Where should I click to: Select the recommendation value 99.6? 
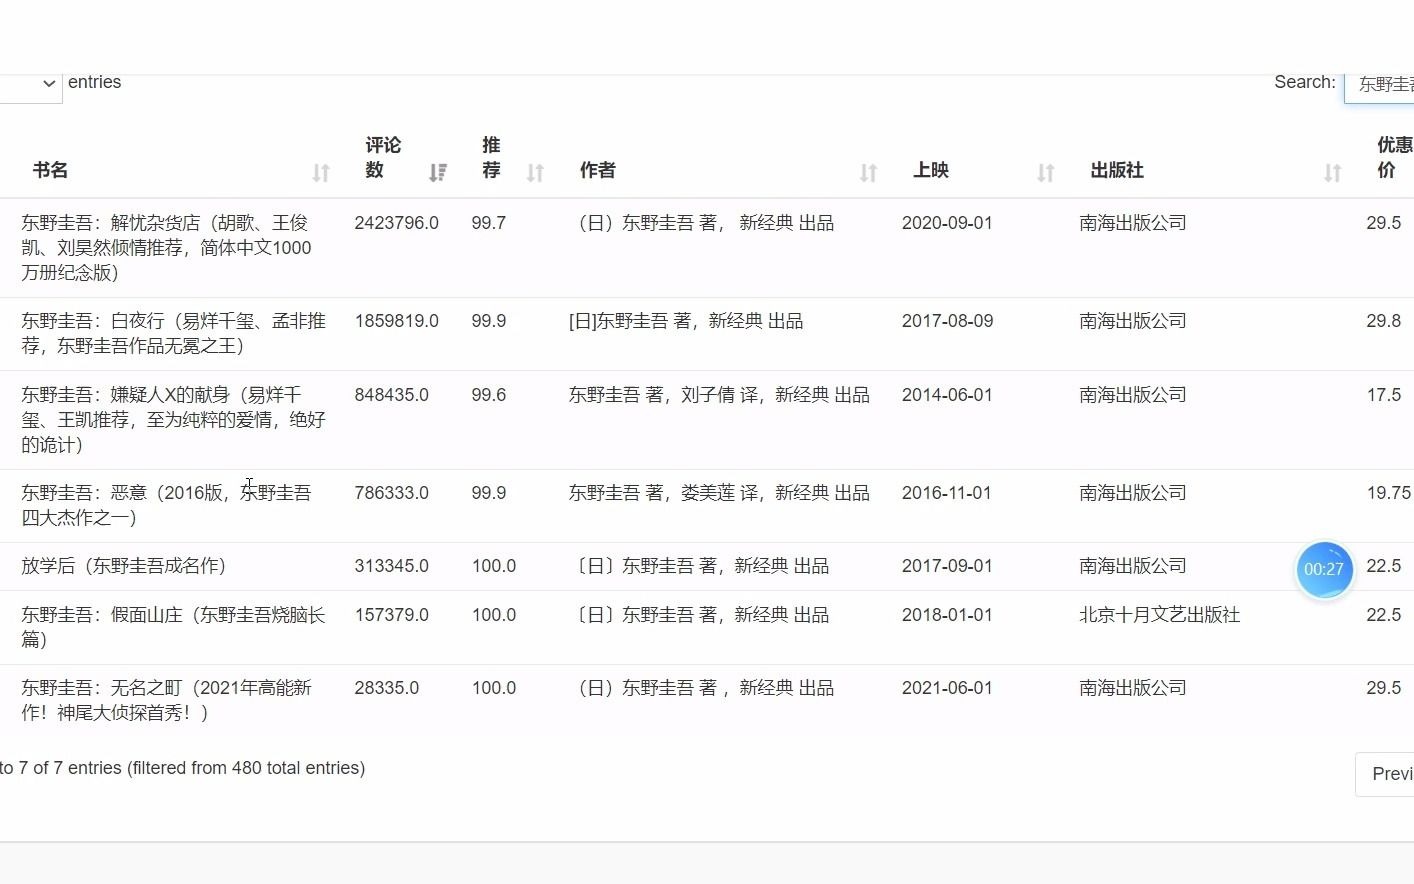[x=489, y=395]
